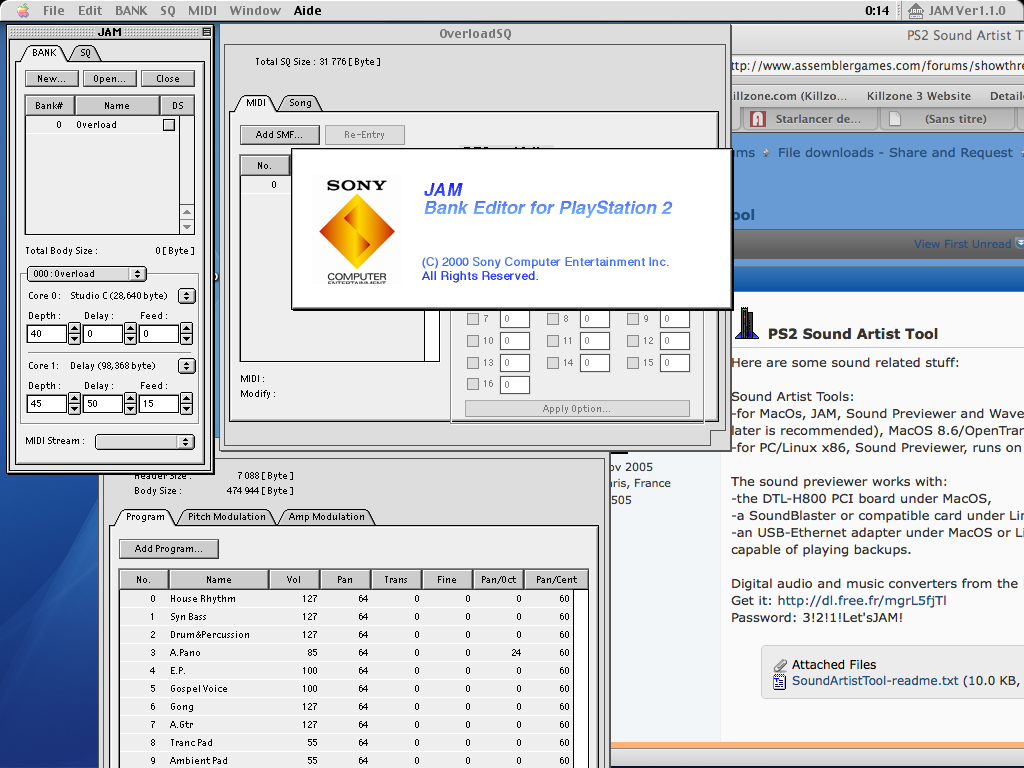Enable channel 9 checkbox in OverloadSQ
Screen dimensions: 1024x768
[x=633, y=319]
